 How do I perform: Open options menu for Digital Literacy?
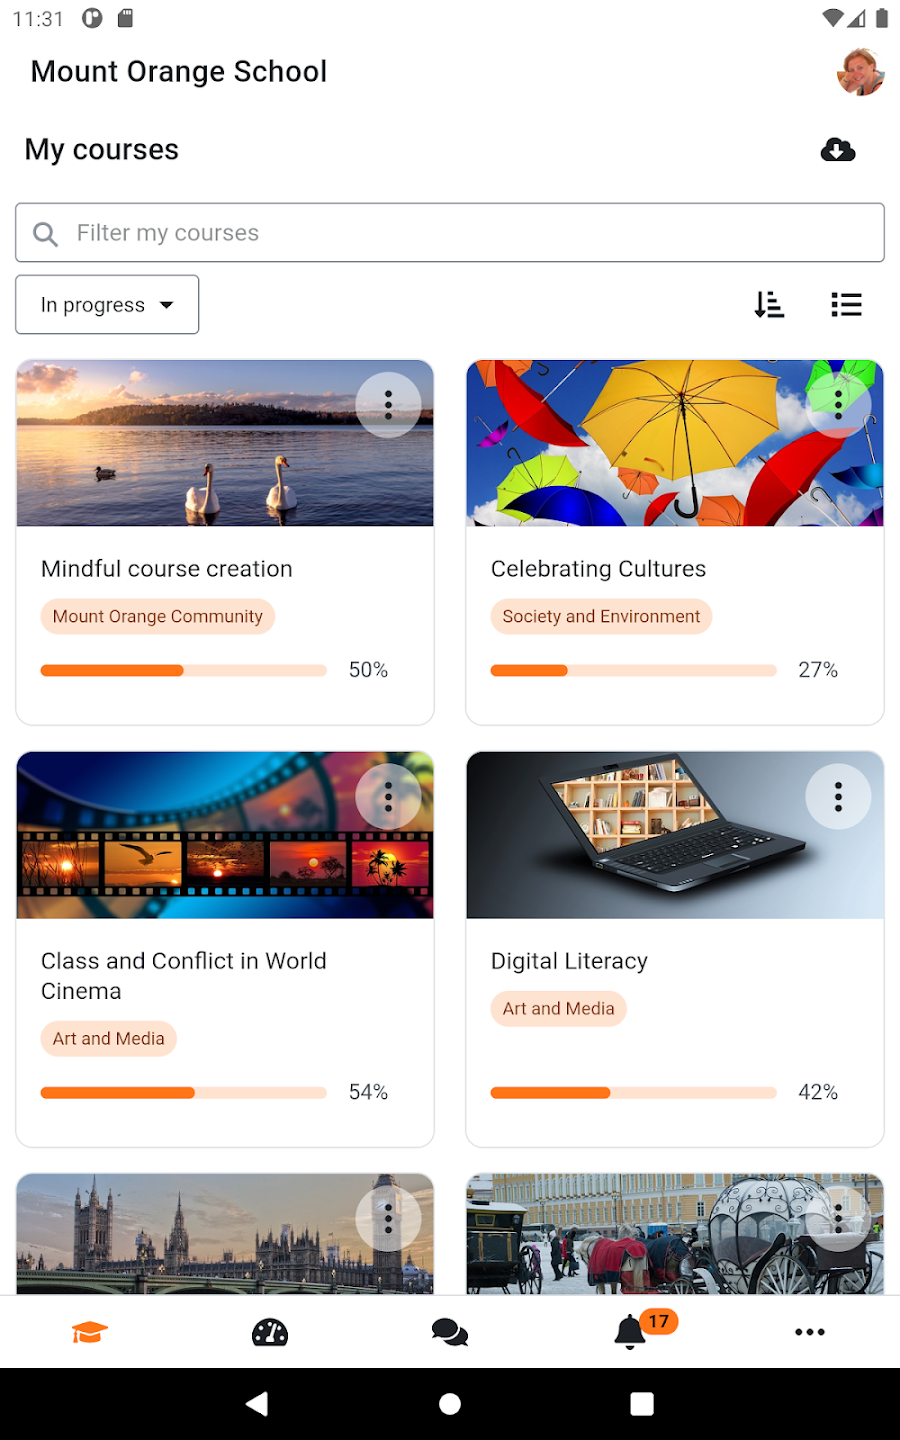click(x=838, y=797)
